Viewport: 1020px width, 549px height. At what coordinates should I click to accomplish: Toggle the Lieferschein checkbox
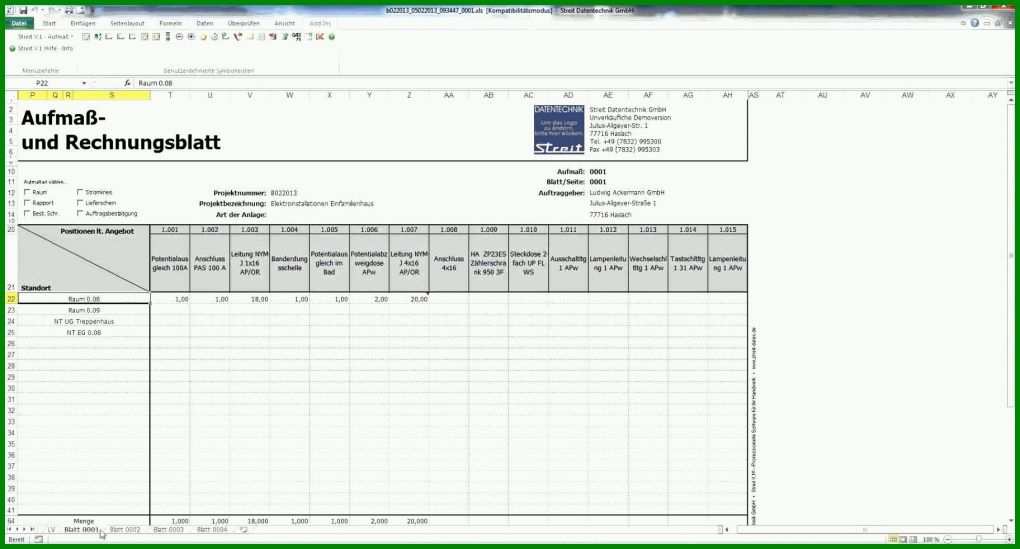(80, 203)
